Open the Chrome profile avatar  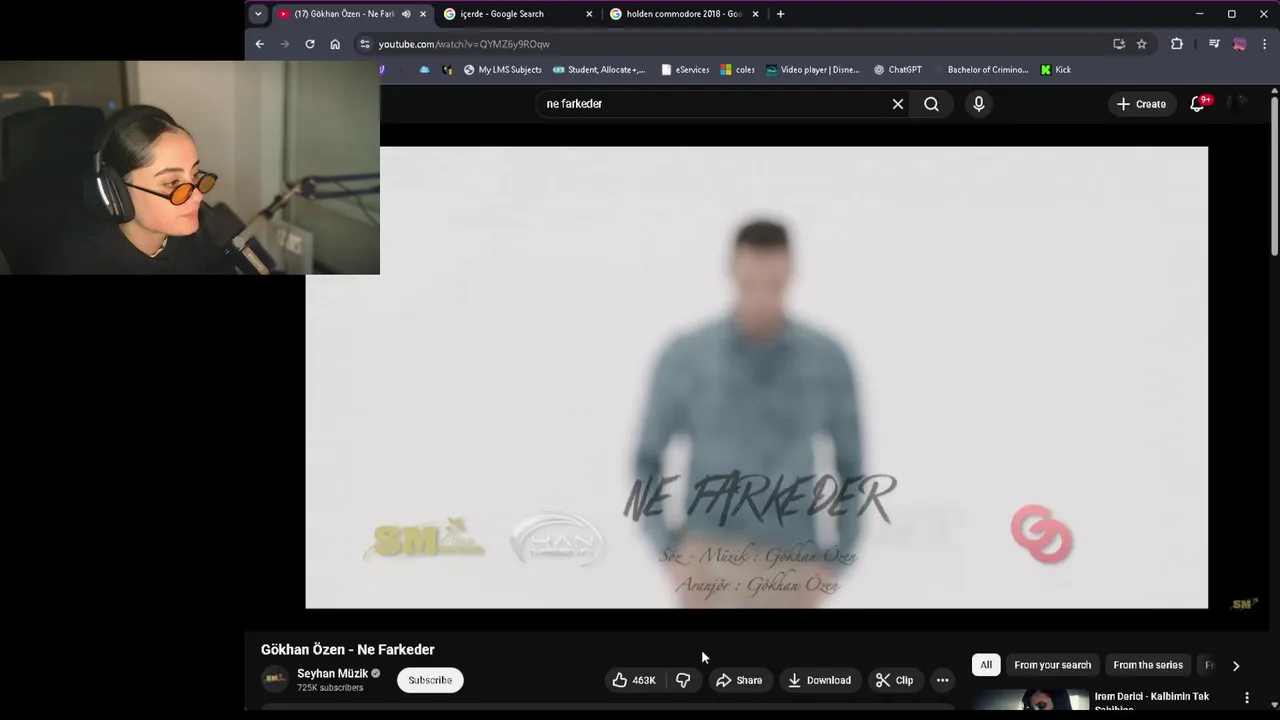tap(1240, 44)
